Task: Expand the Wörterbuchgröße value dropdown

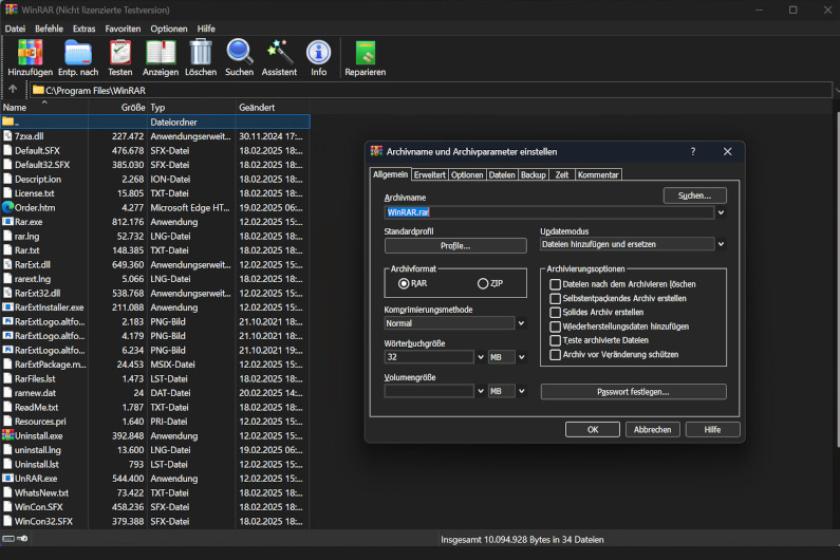Action: pos(481,357)
